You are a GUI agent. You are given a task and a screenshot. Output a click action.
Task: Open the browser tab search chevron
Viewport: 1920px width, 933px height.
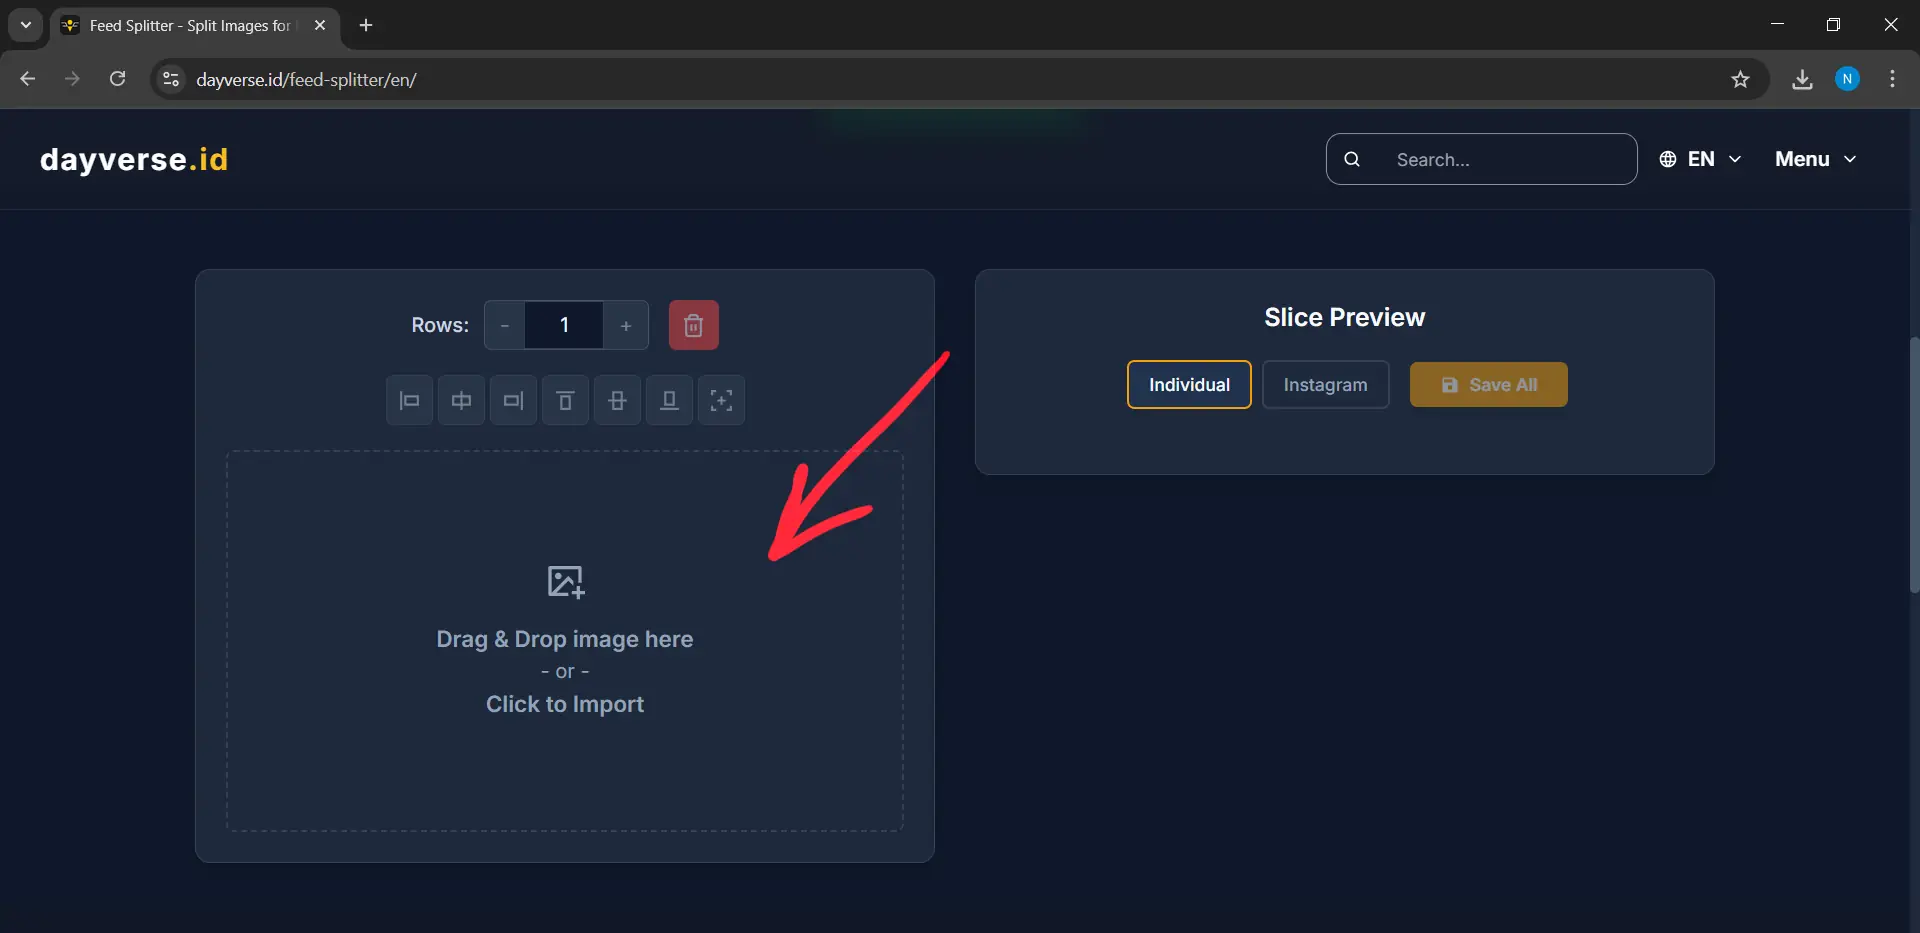click(x=24, y=25)
